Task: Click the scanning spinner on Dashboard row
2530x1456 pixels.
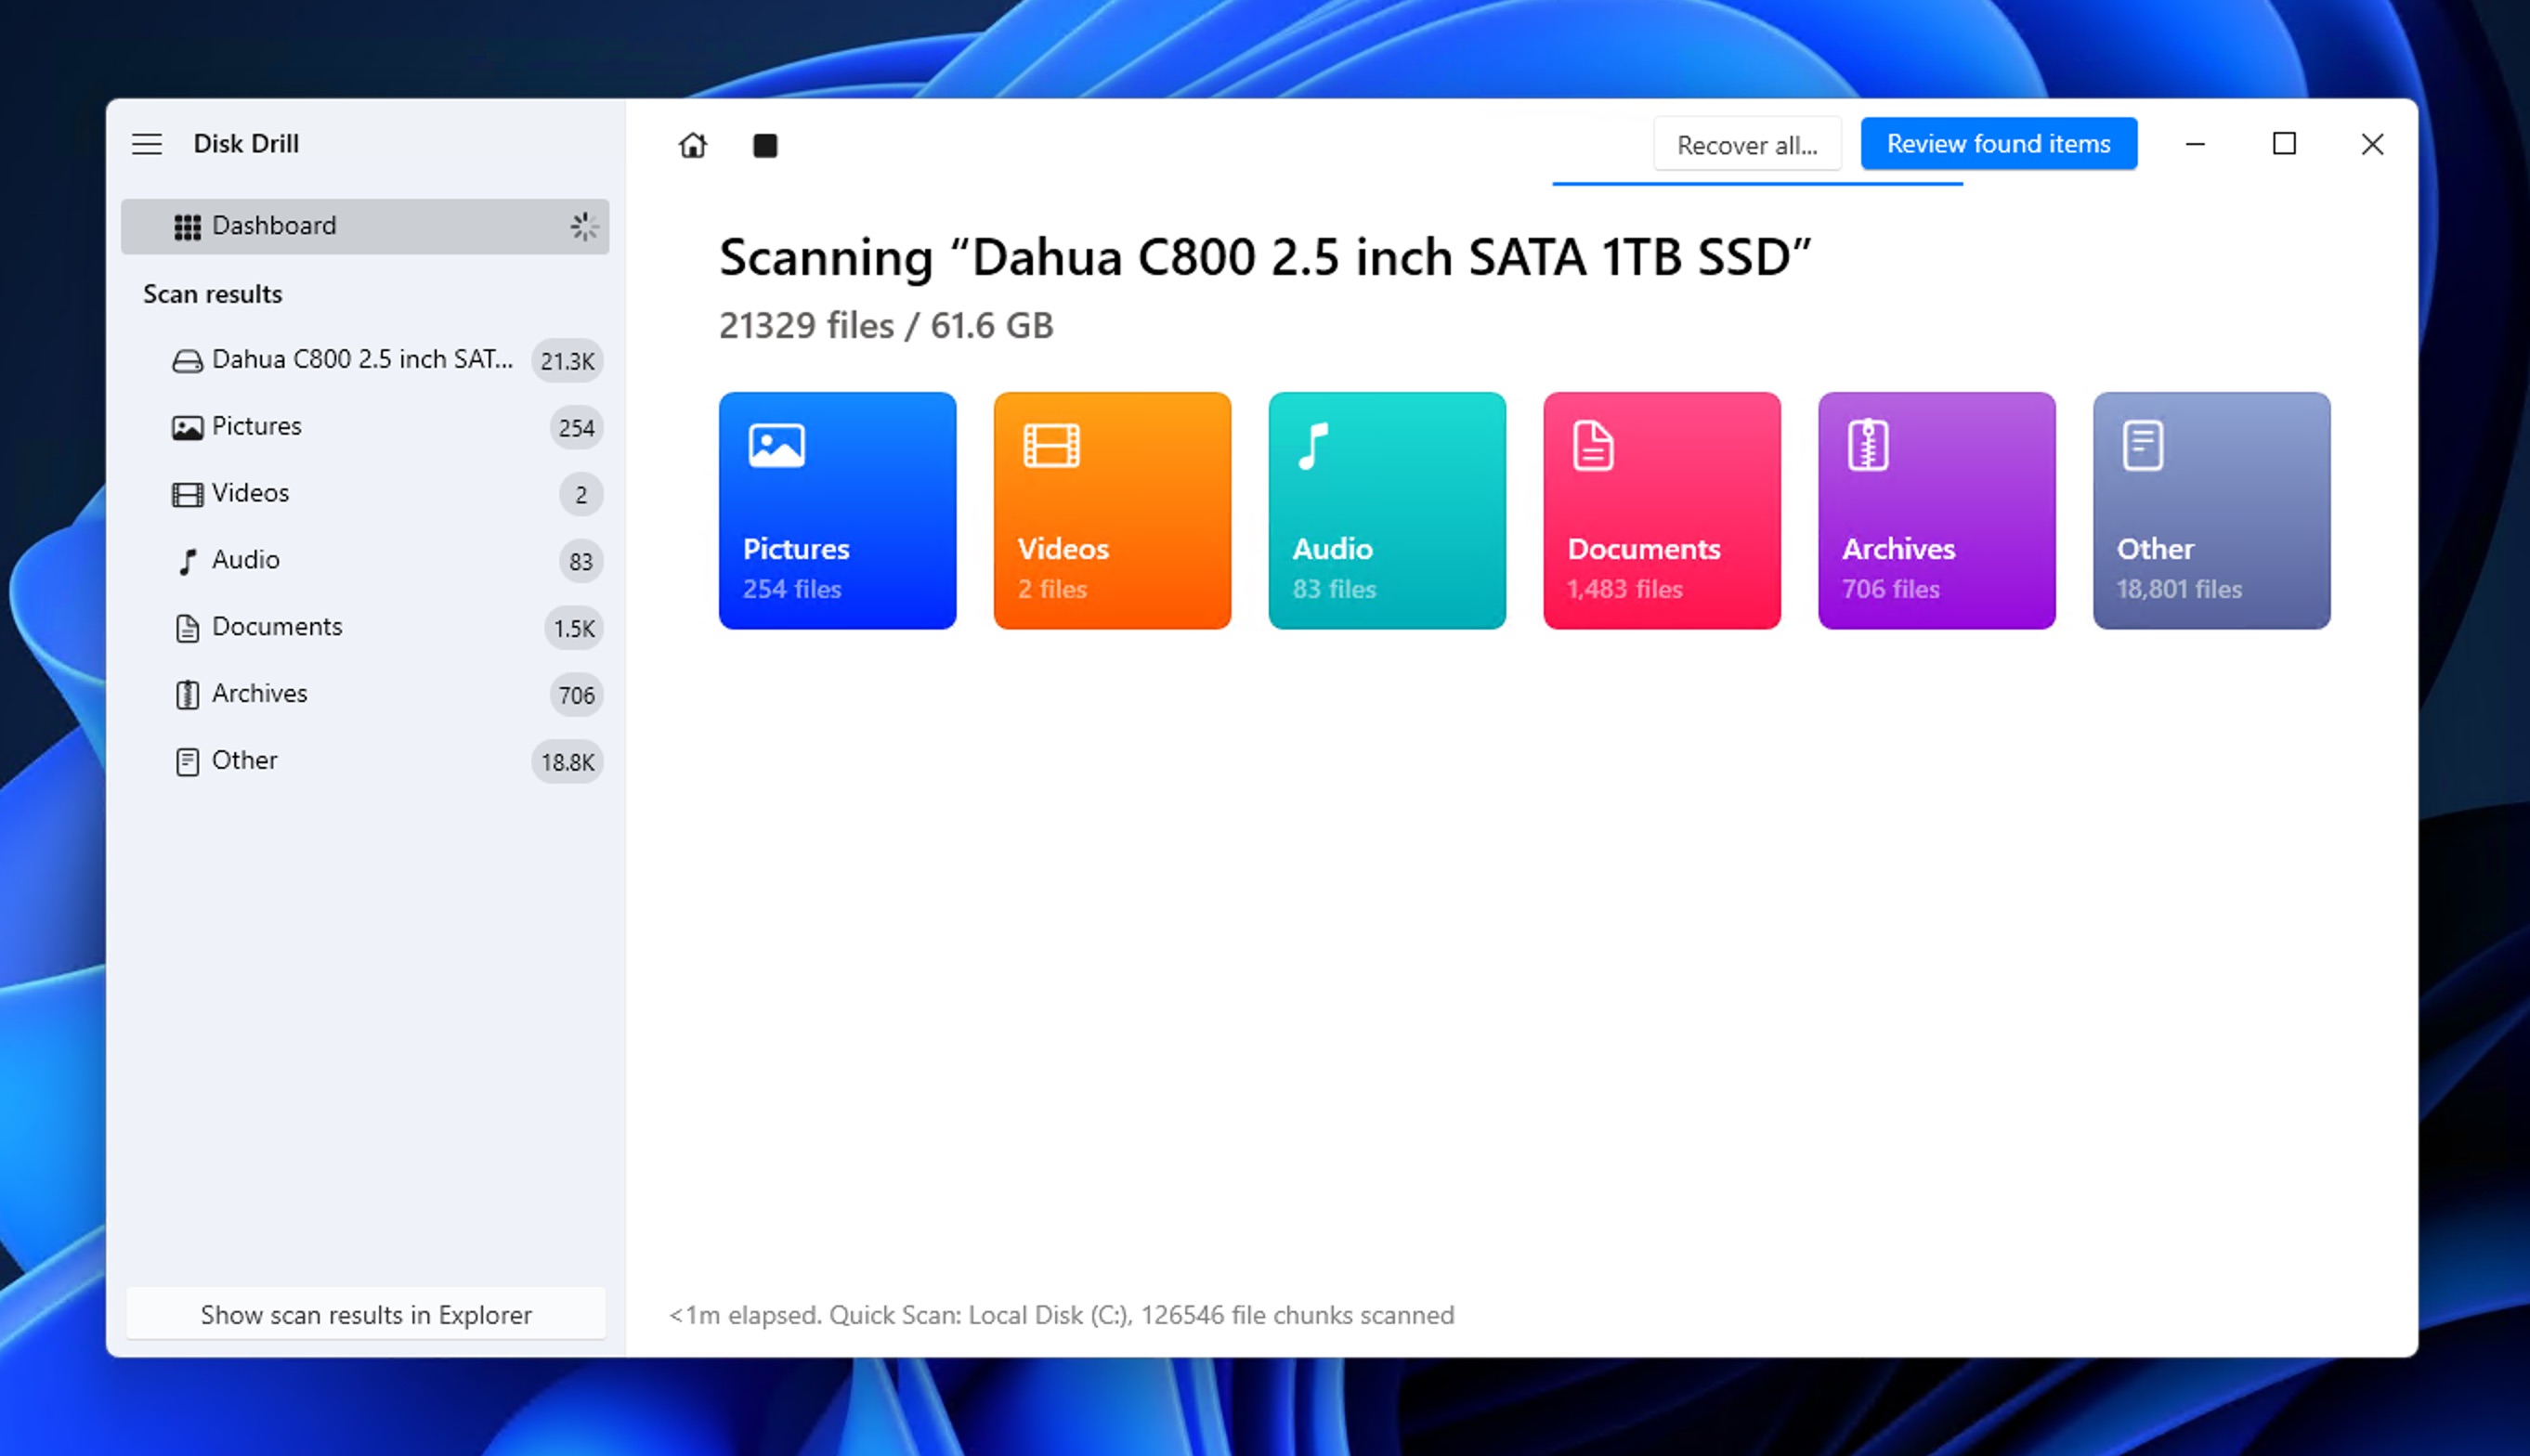Action: pyautogui.click(x=584, y=226)
